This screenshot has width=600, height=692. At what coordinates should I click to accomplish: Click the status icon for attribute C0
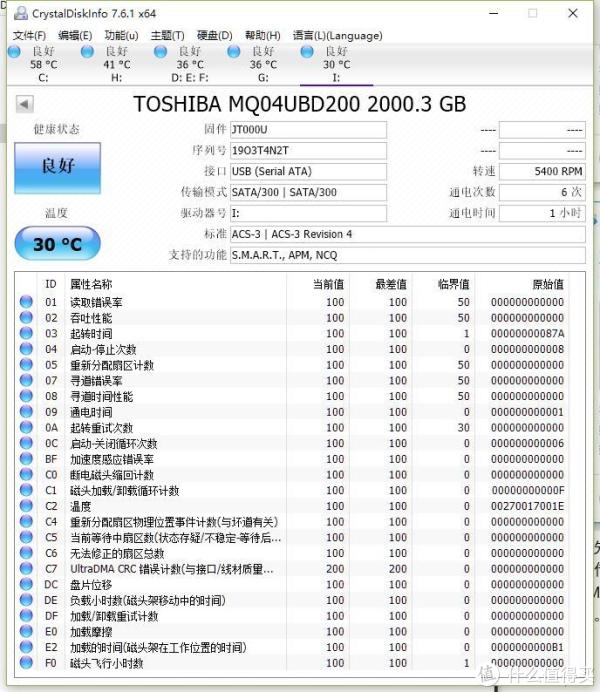26,474
